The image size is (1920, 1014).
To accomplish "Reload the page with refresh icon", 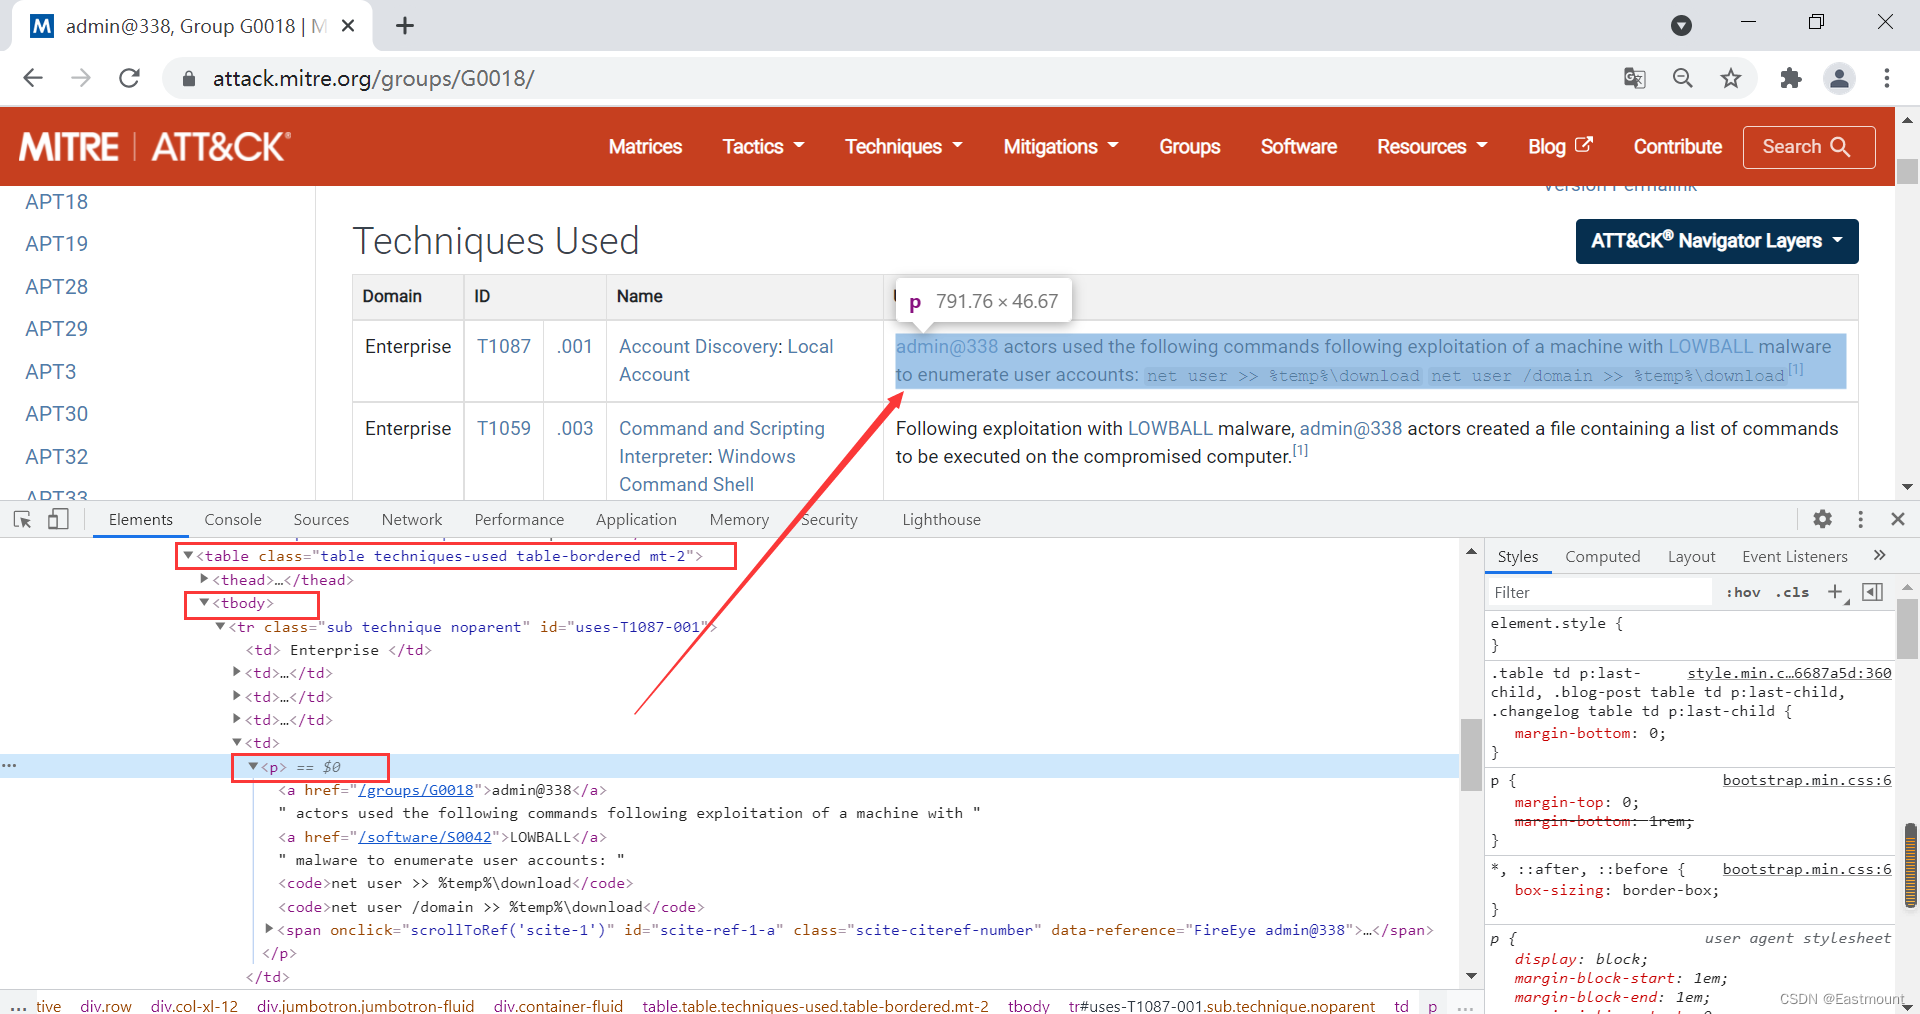I will [x=129, y=78].
